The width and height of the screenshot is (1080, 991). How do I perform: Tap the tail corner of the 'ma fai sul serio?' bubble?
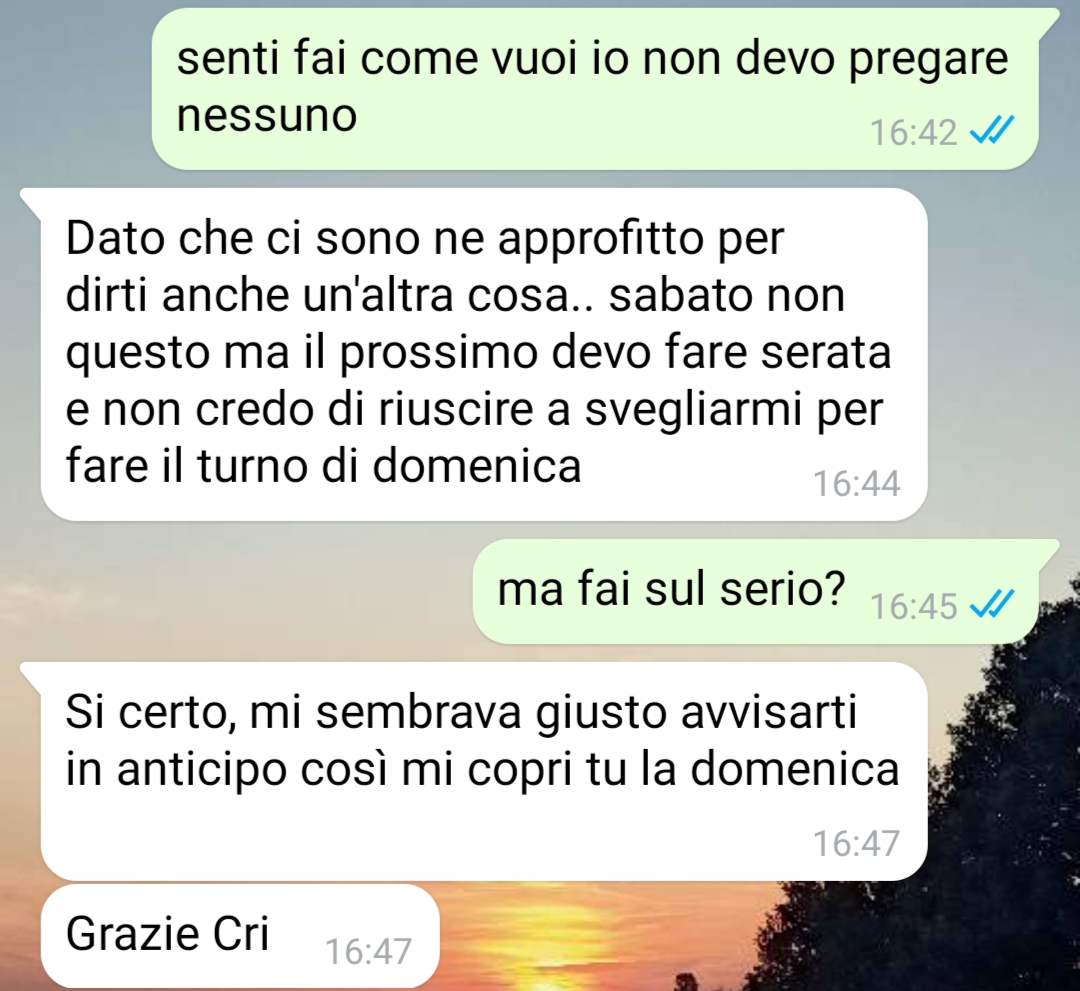[x=1048, y=549]
